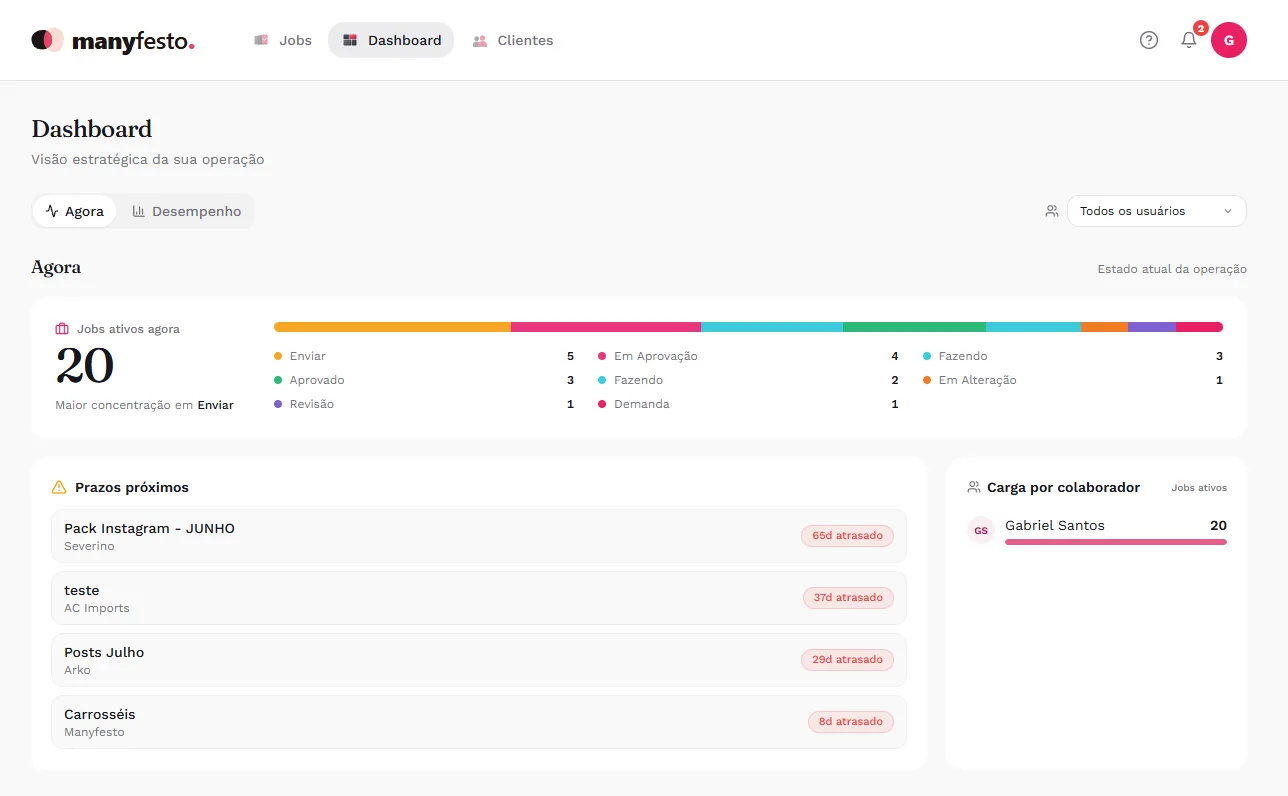Click the green Aprovado segment of status bar
The height and width of the screenshot is (796, 1288).
tap(914, 327)
